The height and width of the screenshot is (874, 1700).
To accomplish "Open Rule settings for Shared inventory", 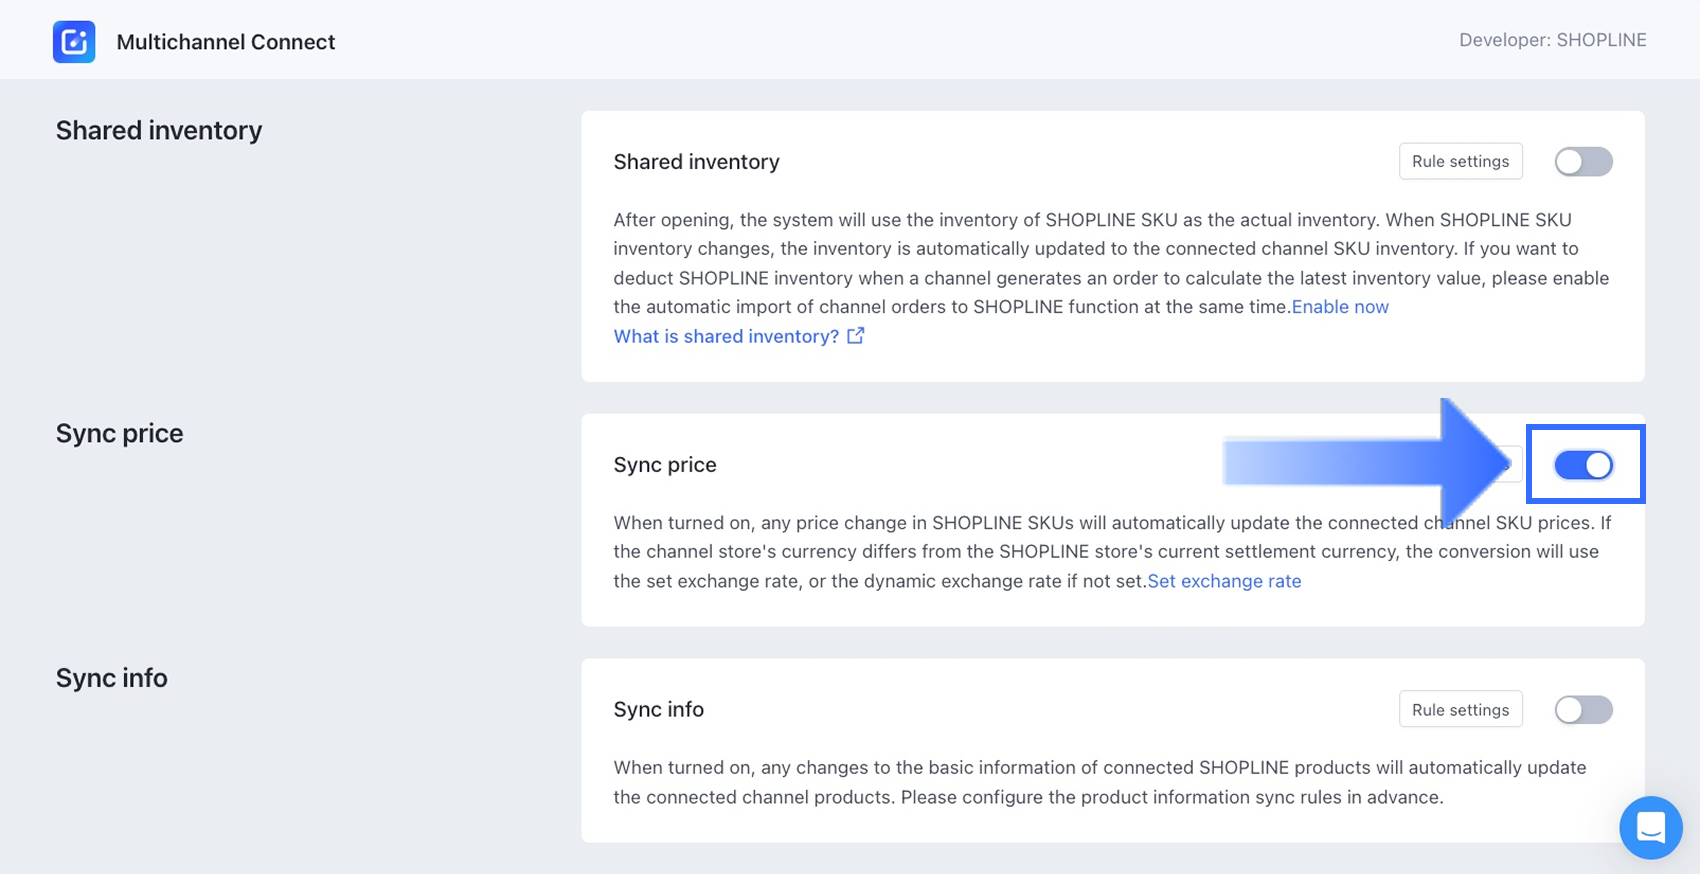I will pyautogui.click(x=1460, y=162).
